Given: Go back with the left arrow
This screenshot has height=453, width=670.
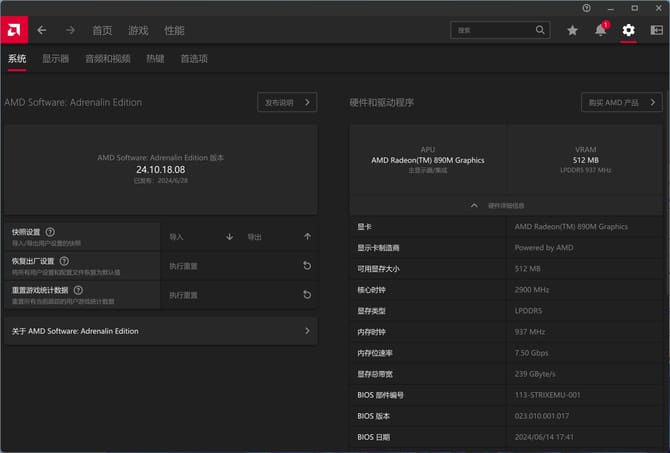Looking at the screenshot, I should [x=42, y=30].
